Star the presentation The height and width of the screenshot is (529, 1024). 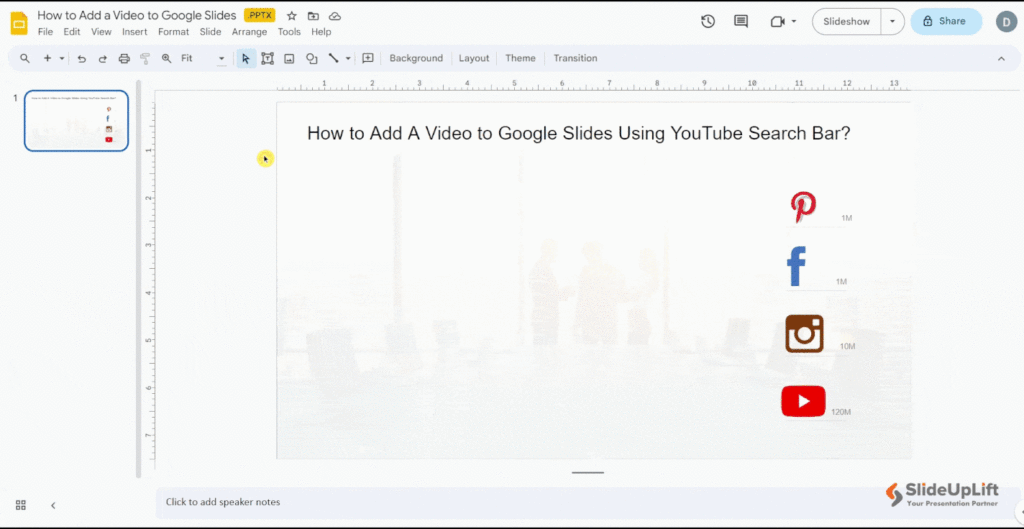tap(292, 16)
